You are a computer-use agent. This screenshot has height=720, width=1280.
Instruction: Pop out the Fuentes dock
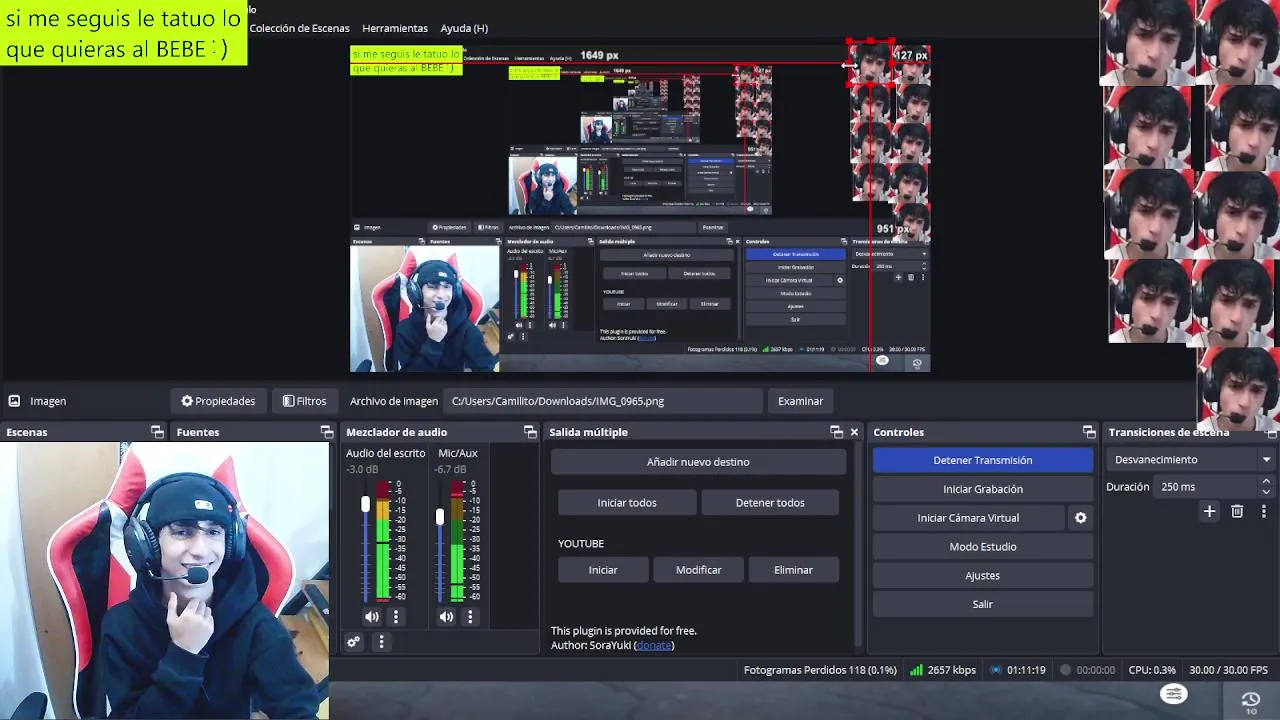point(326,432)
